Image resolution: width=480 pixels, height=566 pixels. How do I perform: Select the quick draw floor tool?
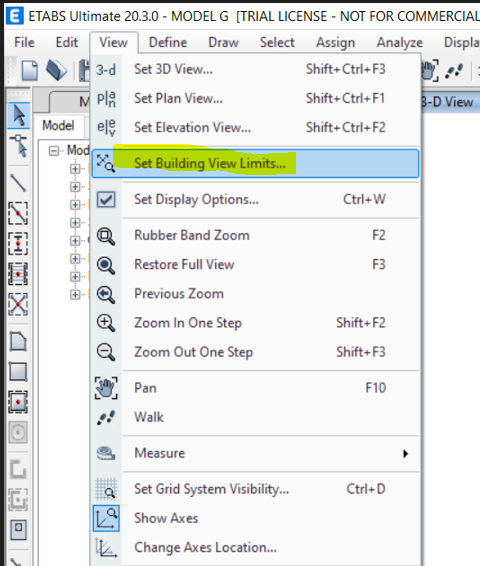pos(18,402)
